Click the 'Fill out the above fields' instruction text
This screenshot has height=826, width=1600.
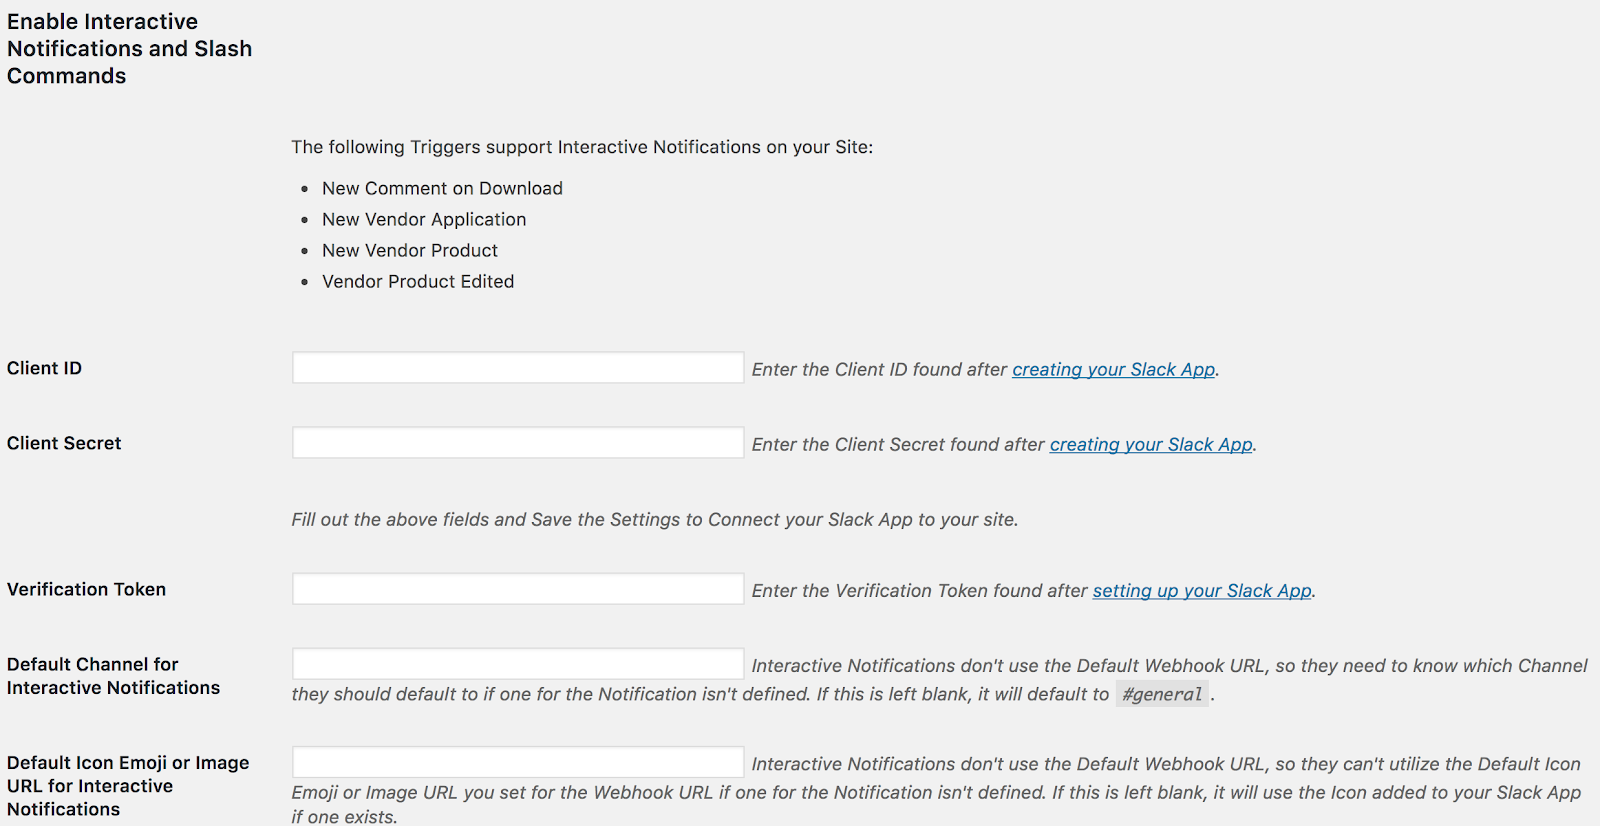tap(654, 520)
